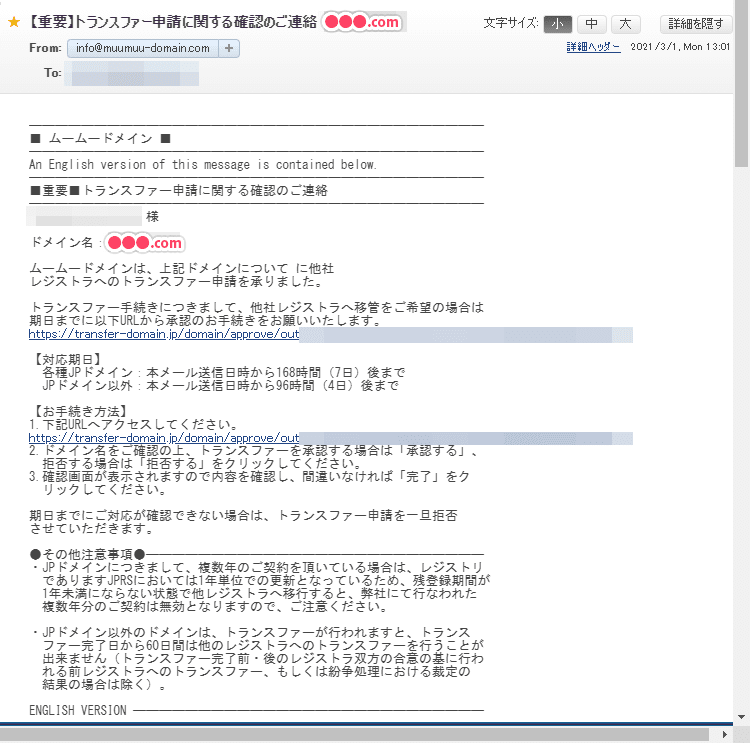Image resolution: width=750 pixels, height=743 pixels.
Task: Click the 詳細を隠す button
Action: [x=695, y=23]
